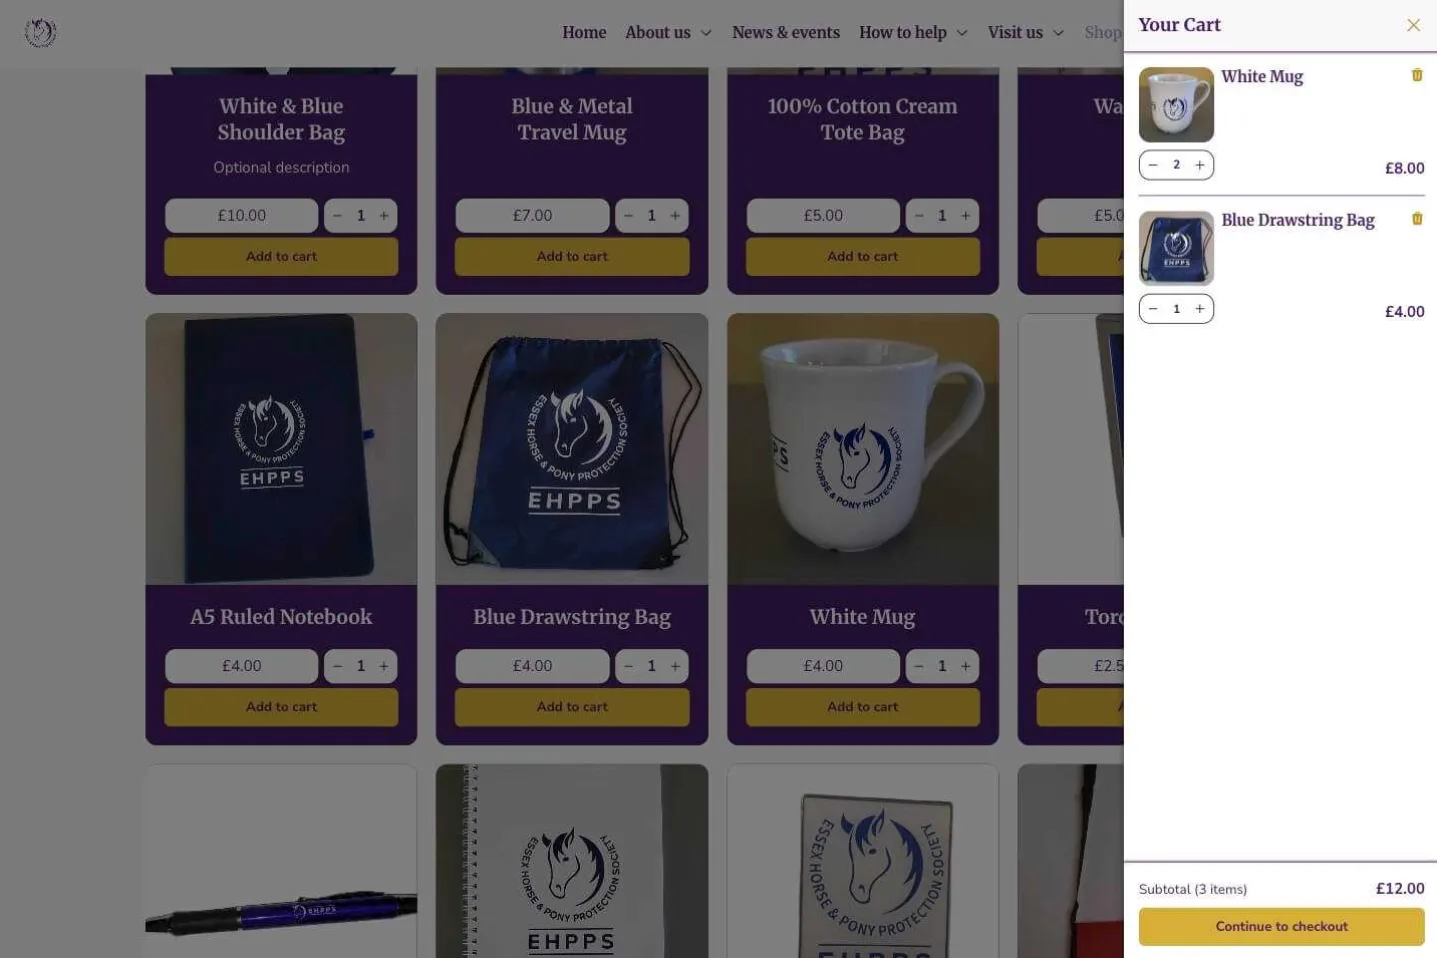Increase quantity of White & Blue Shoulder Bag
The image size is (1437, 958).
point(384,215)
